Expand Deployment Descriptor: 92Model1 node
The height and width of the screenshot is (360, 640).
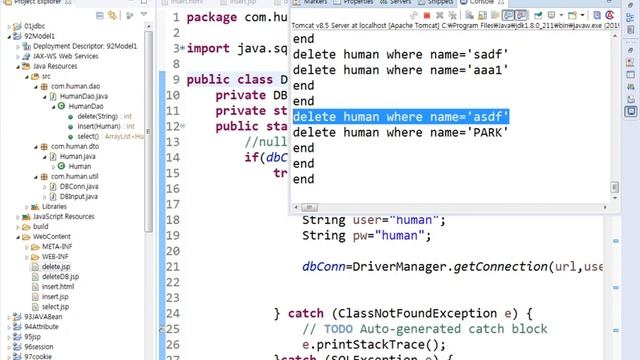pos(18,47)
